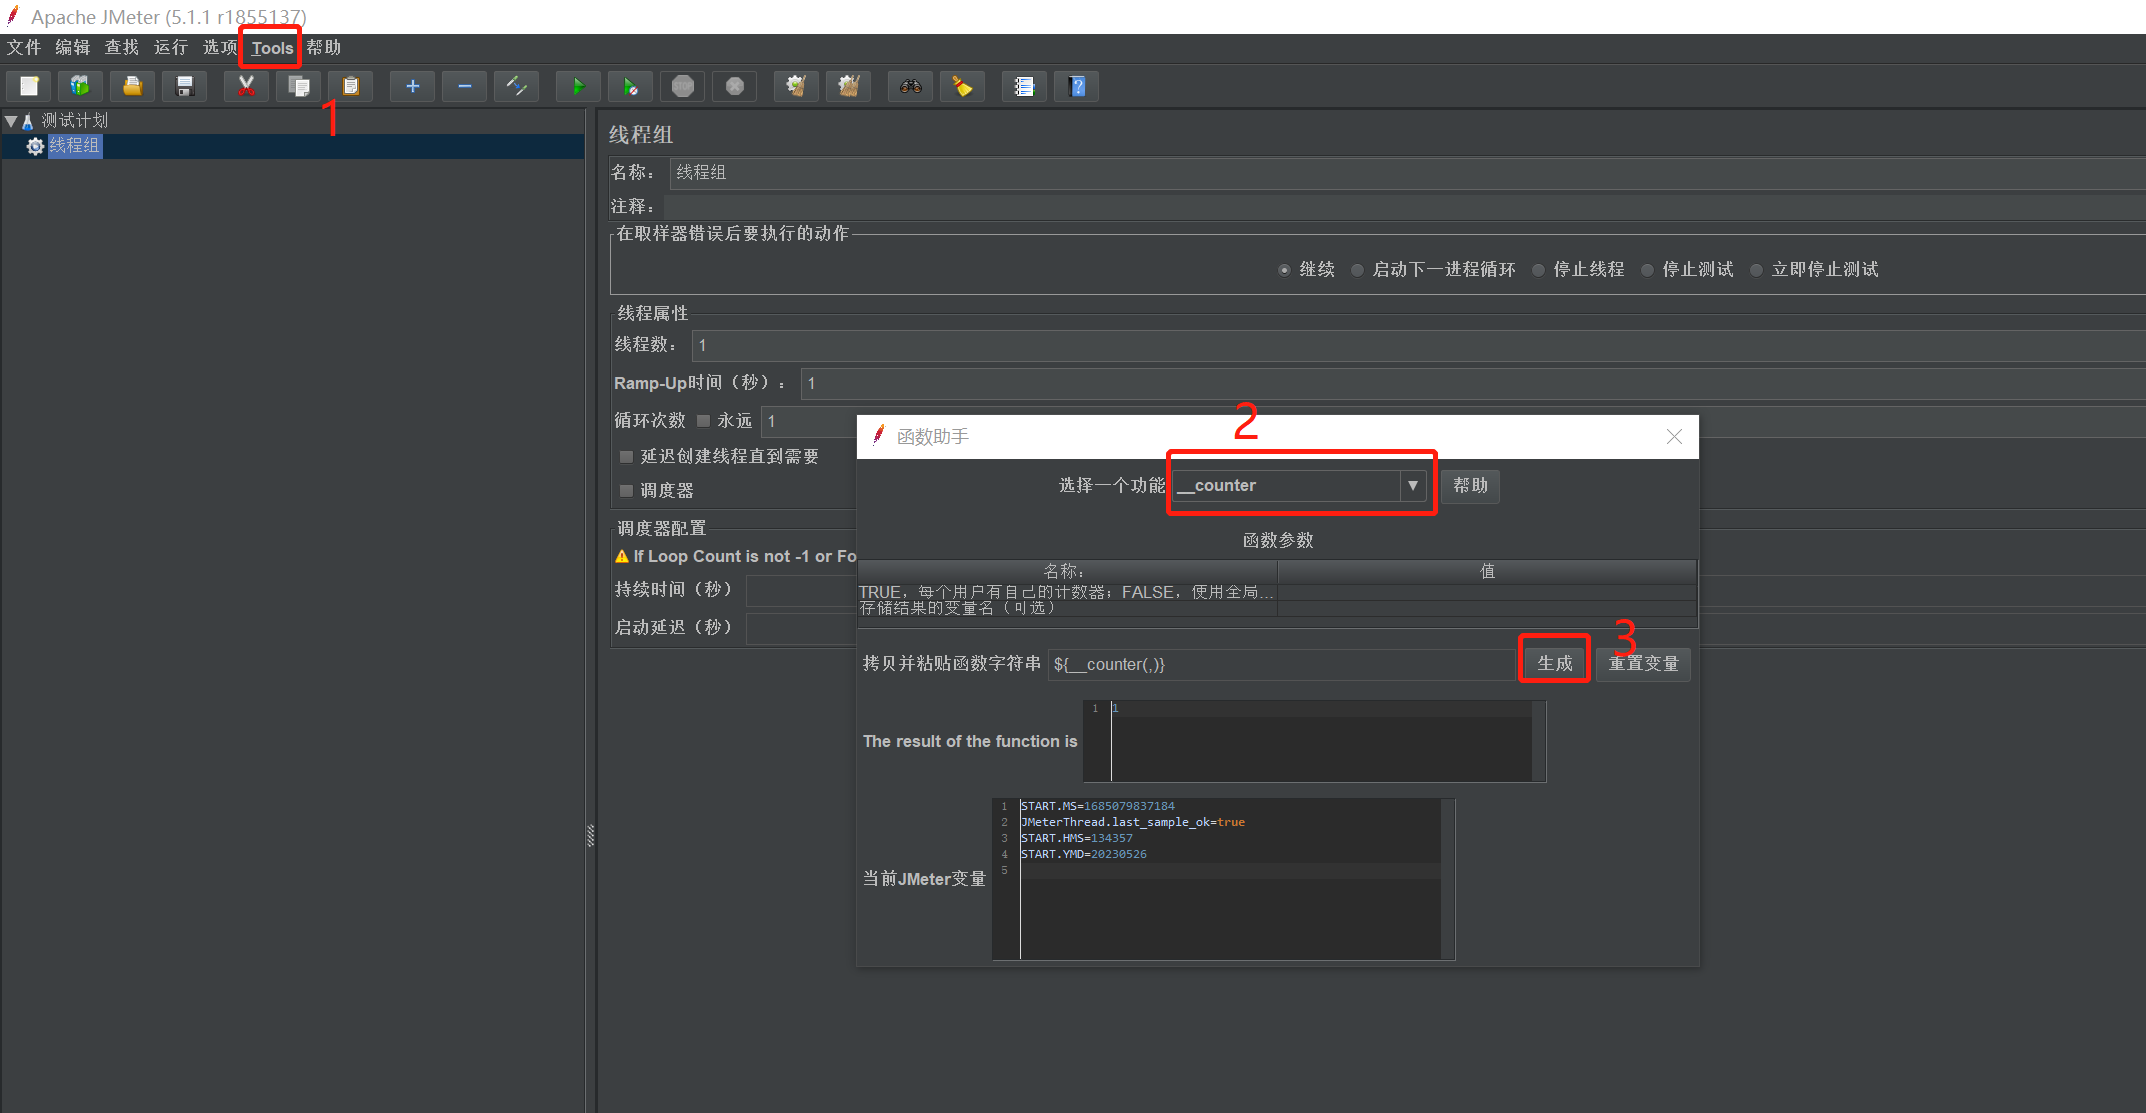Click the blue plus Expand all icon
The width and height of the screenshot is (2146, 1113).
(x=412, y=86)
